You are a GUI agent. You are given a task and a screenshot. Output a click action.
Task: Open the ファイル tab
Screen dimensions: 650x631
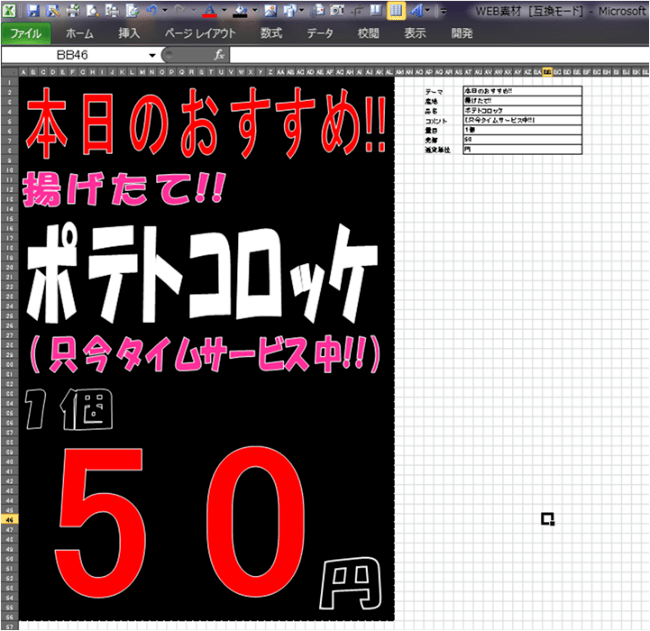tap(26, 33)
